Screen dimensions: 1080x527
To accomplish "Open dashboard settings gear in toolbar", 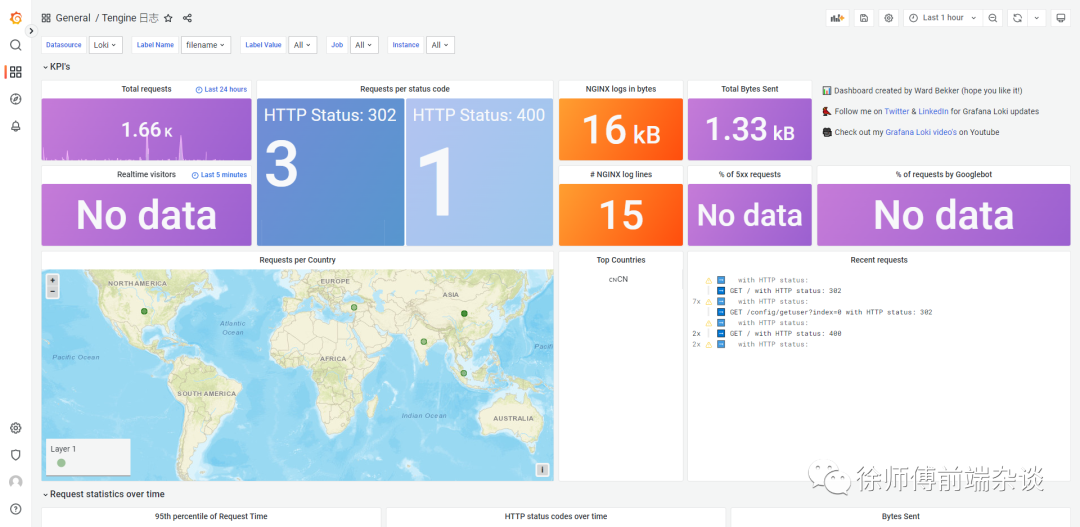I will coord(889,19).
